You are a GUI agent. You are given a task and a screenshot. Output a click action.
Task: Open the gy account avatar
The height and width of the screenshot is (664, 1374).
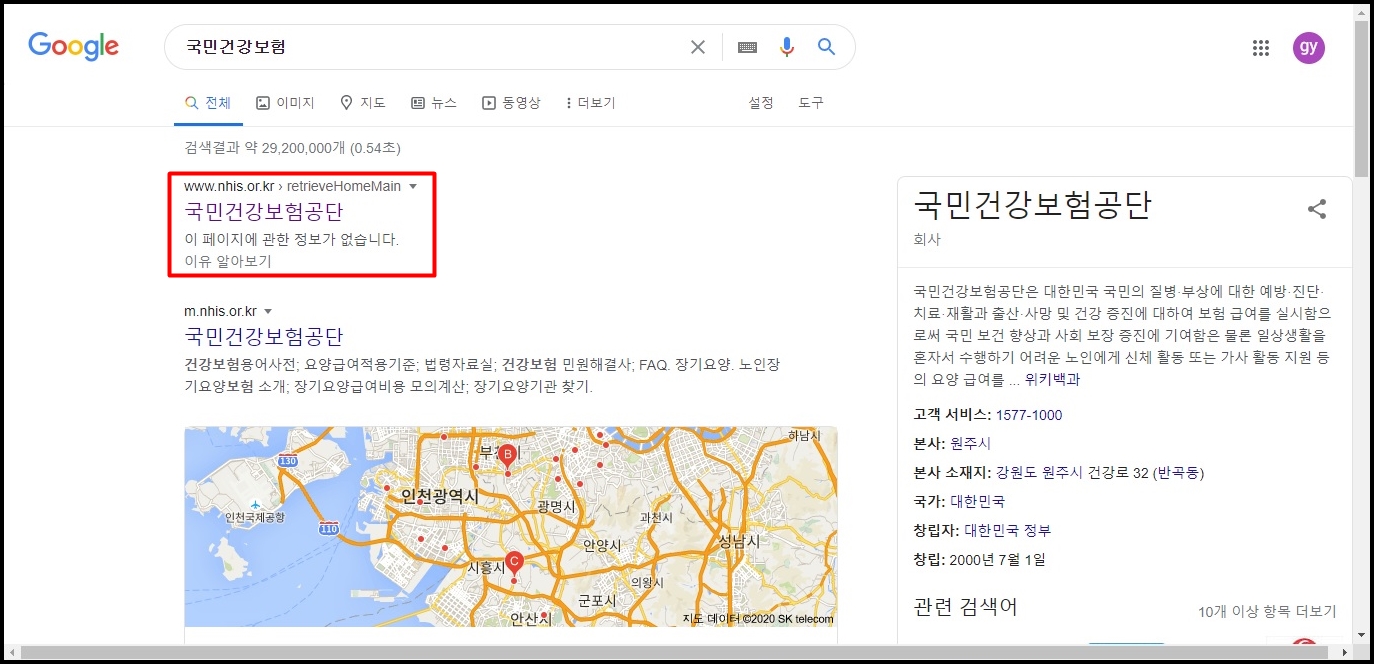(1308, 47)
